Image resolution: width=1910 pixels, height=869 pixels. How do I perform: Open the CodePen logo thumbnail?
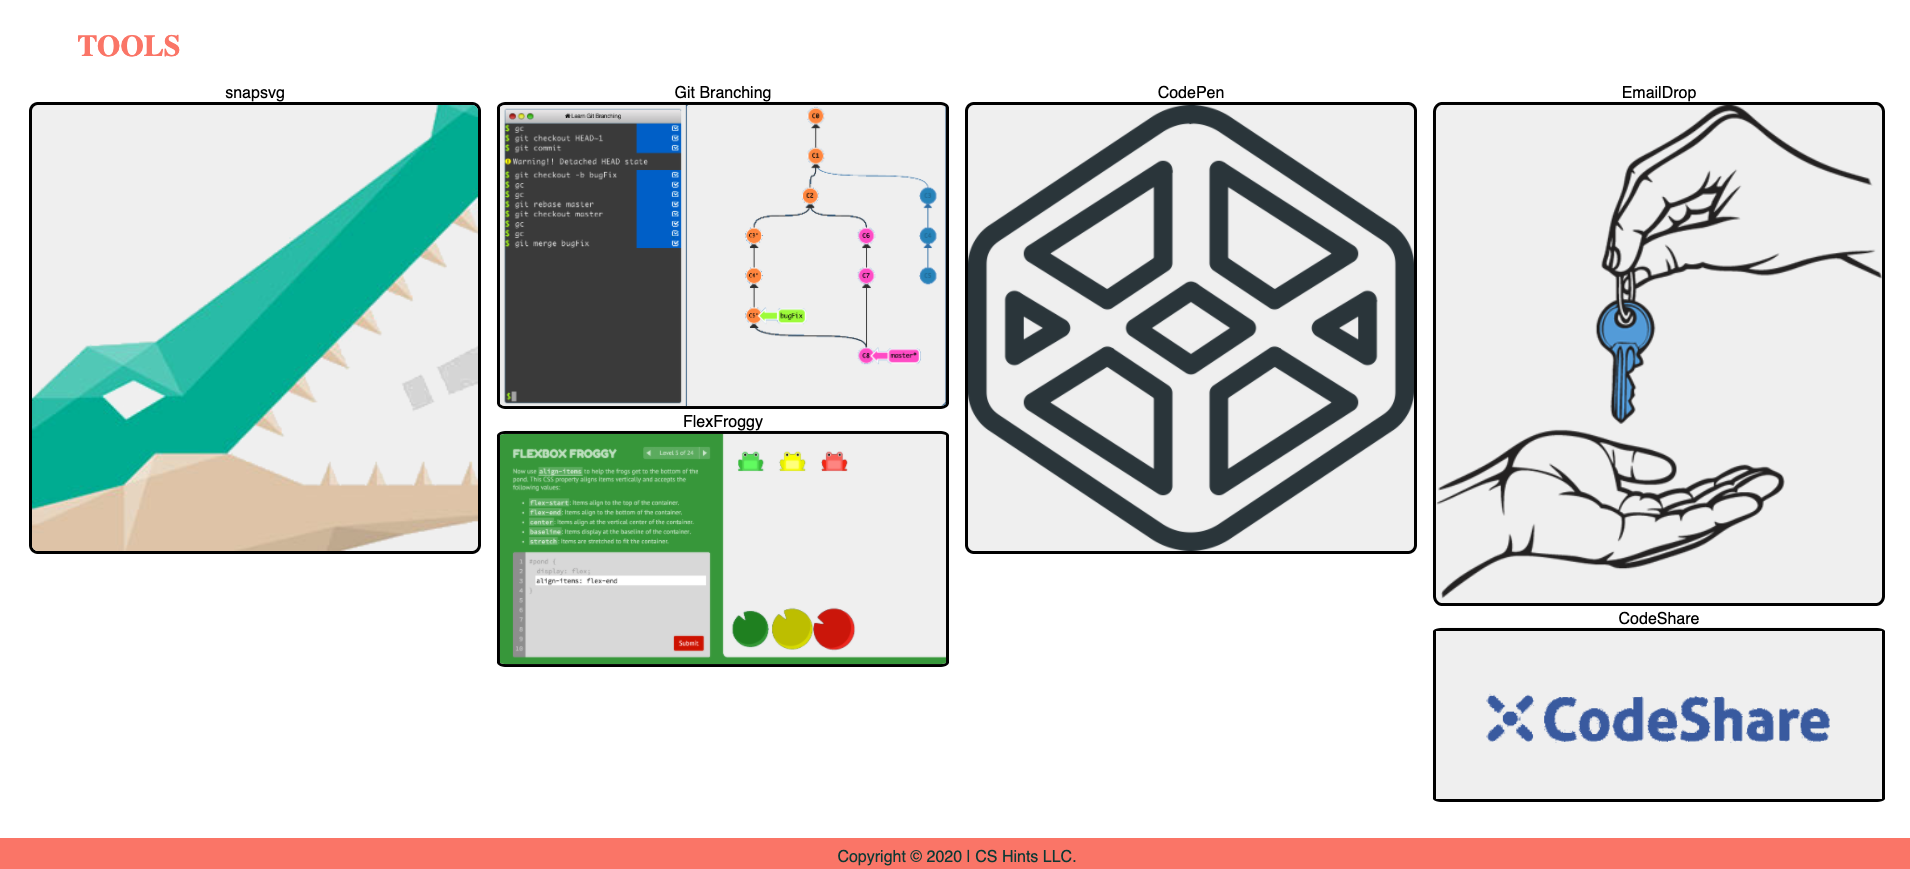(x=1191, y=328)
